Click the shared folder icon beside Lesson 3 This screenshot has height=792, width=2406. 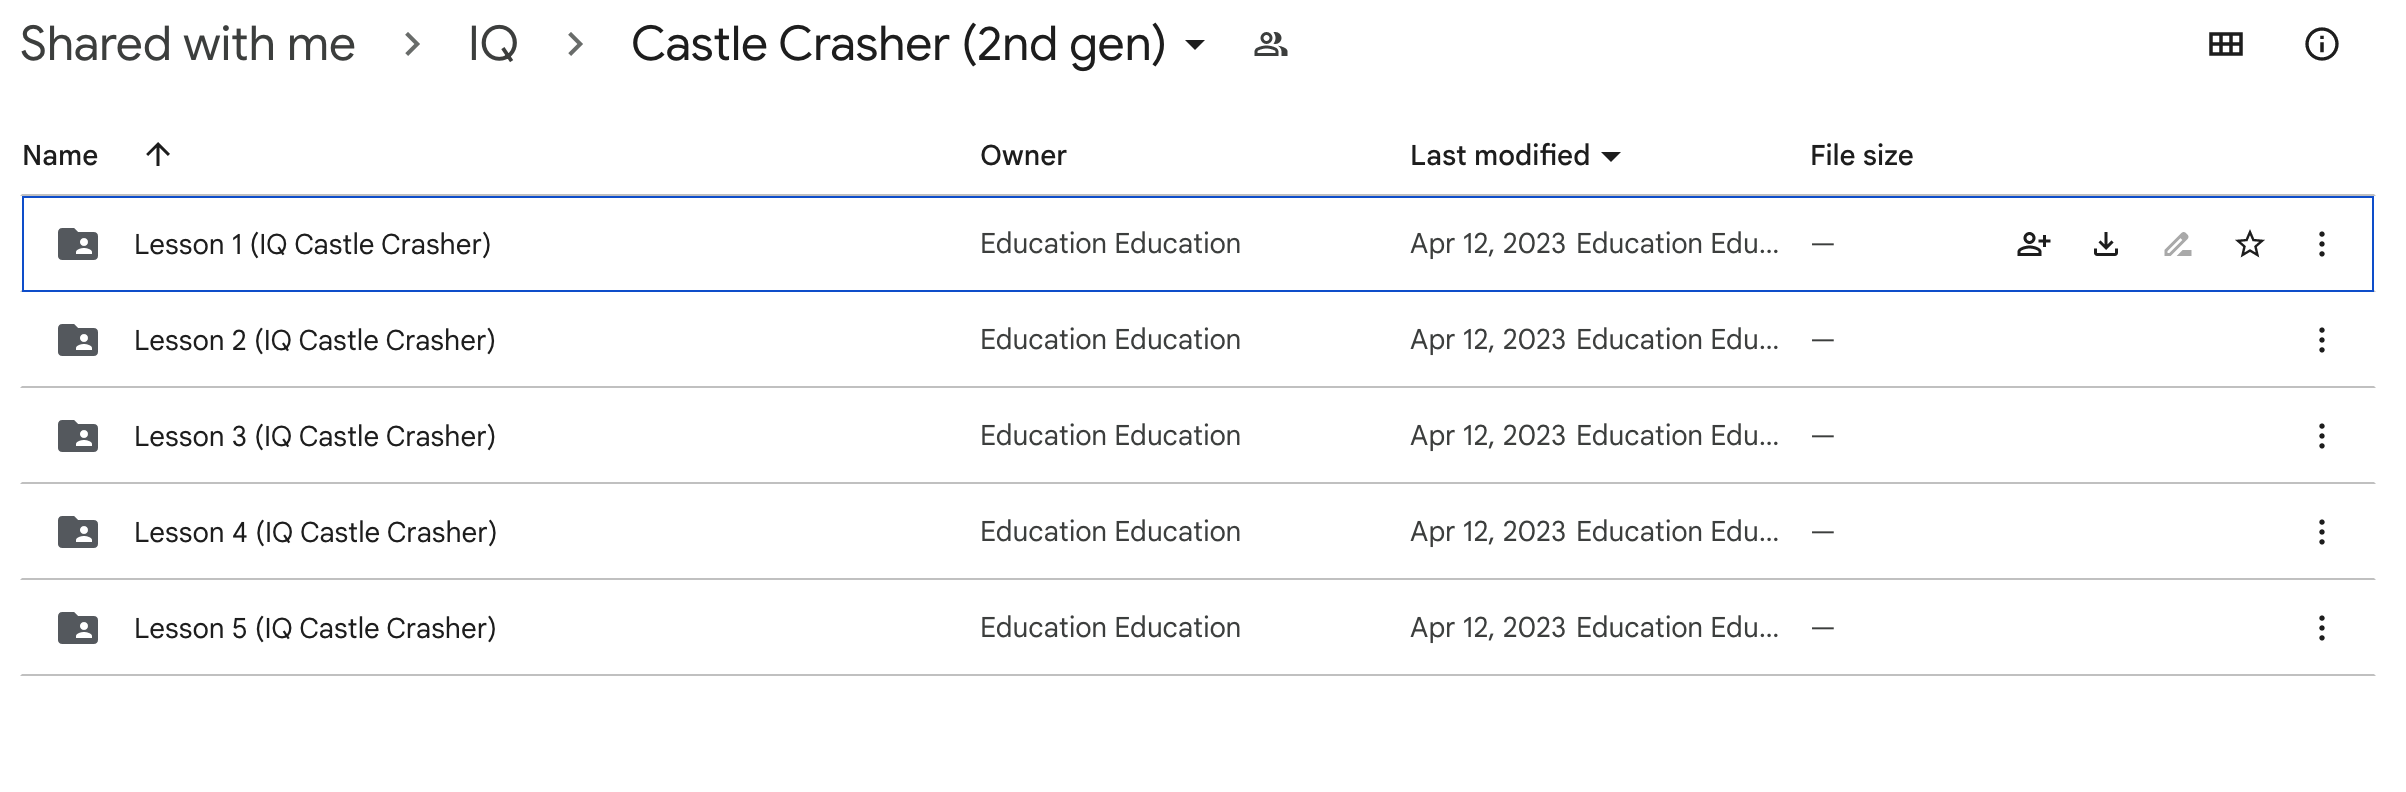(77, 435)
